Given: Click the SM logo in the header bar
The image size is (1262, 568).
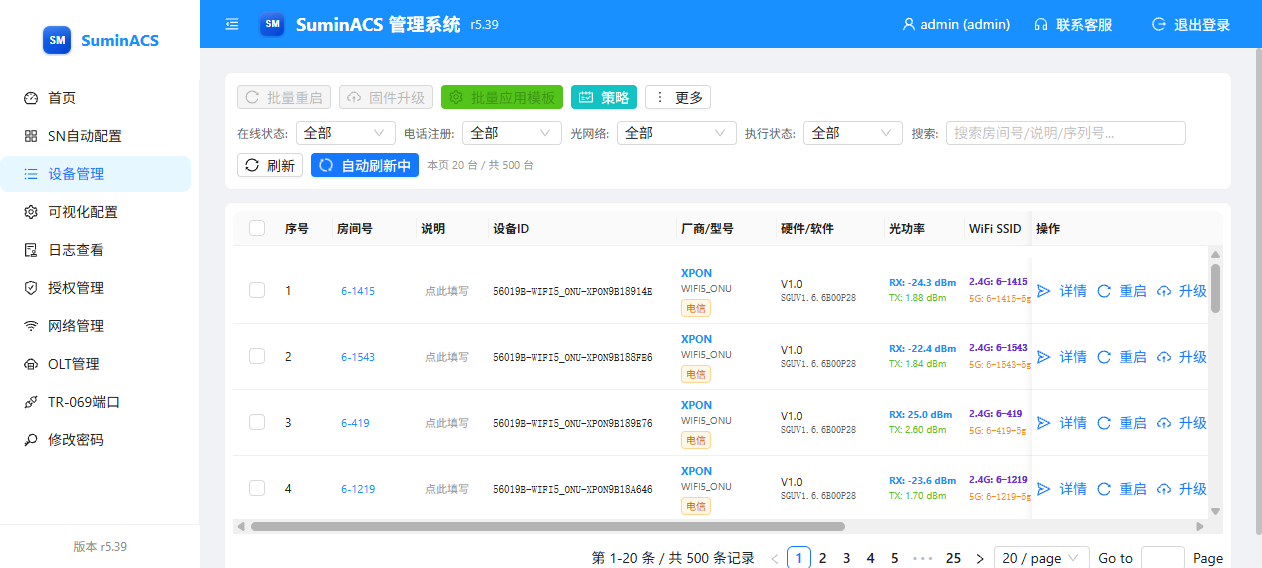Looking at the screenshot, I should click(x=272, y=24).
